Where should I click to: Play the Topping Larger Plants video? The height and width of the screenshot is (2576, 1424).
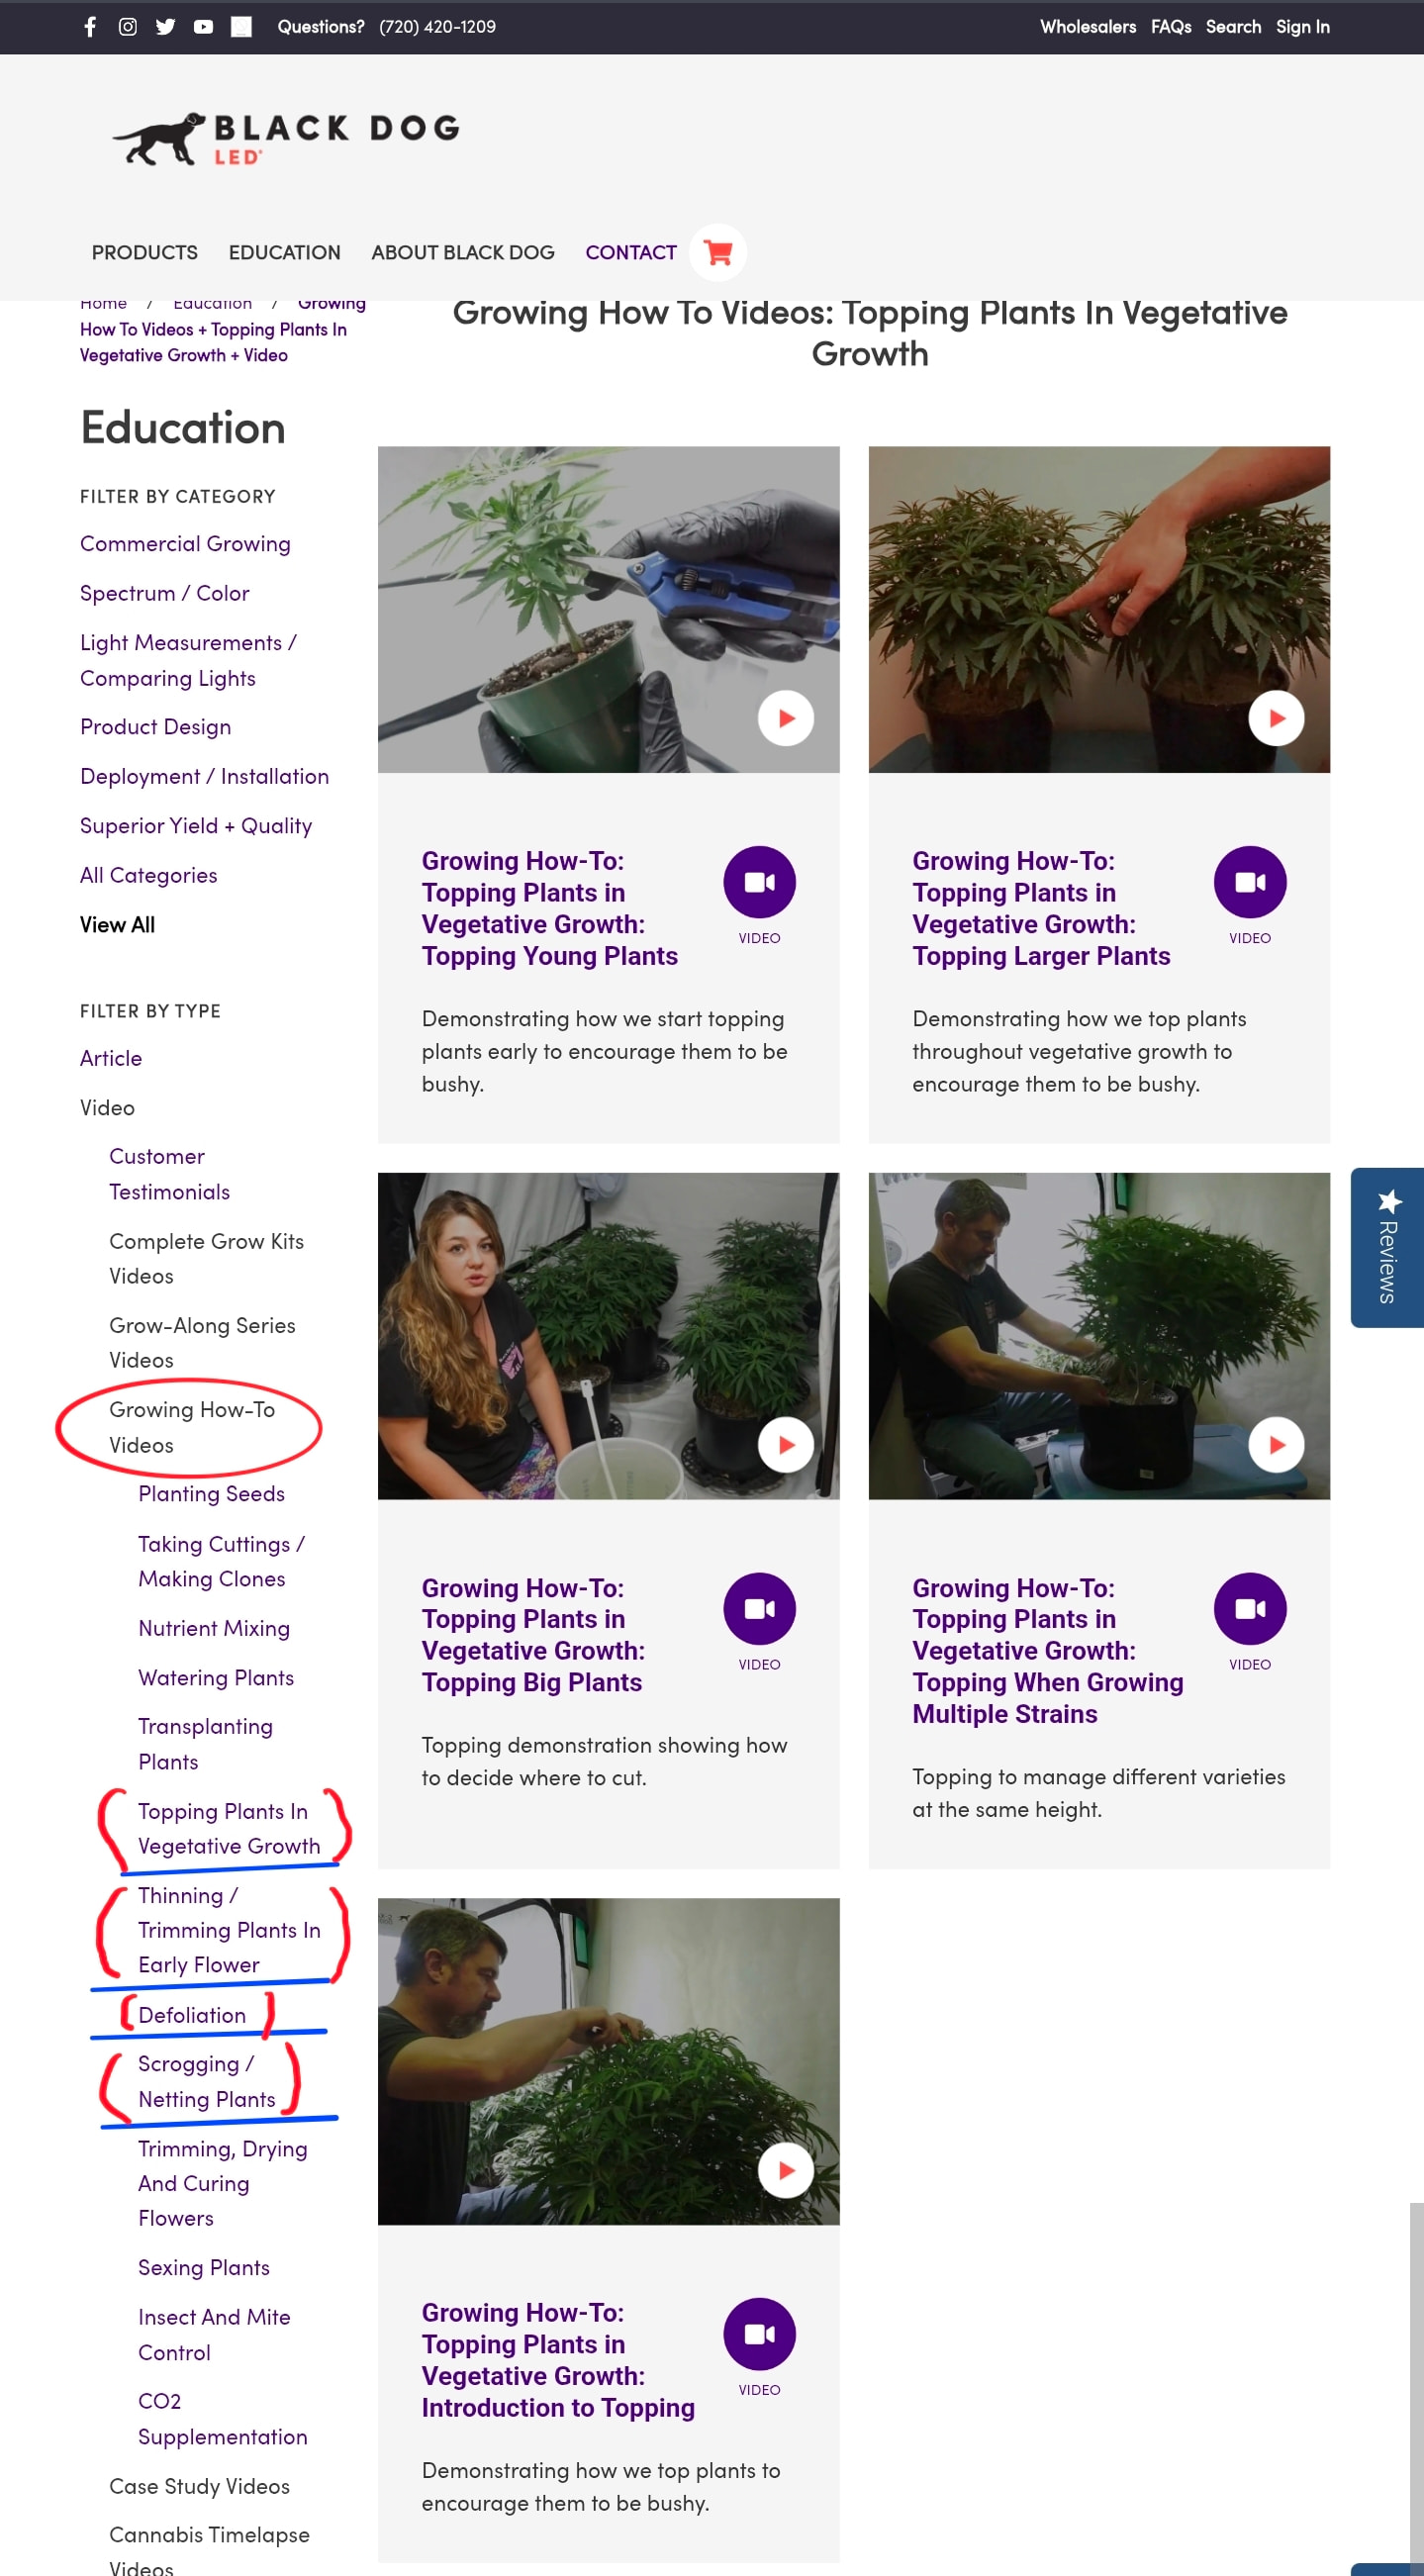coord(1276,718)
